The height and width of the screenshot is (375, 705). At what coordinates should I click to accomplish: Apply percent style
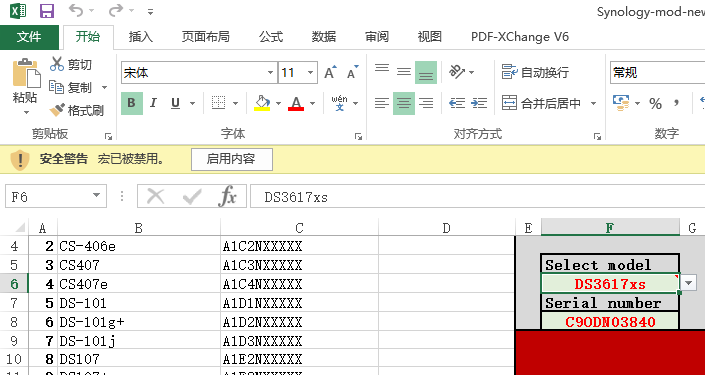655,104
